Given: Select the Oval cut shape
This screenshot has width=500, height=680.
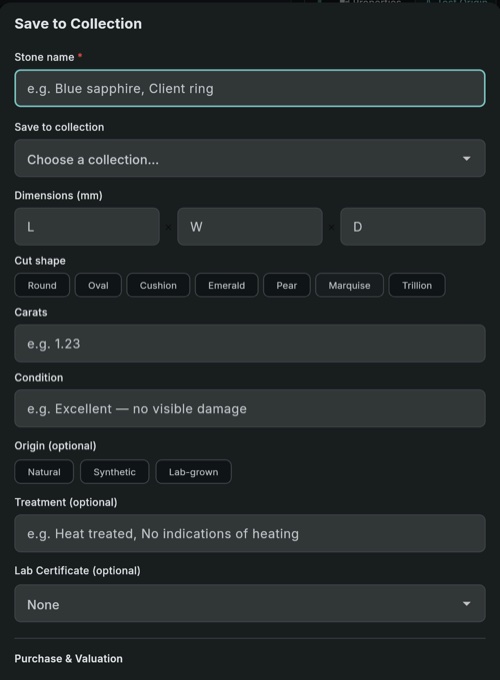Looking at the screenshot, I should tap(98, 285).
